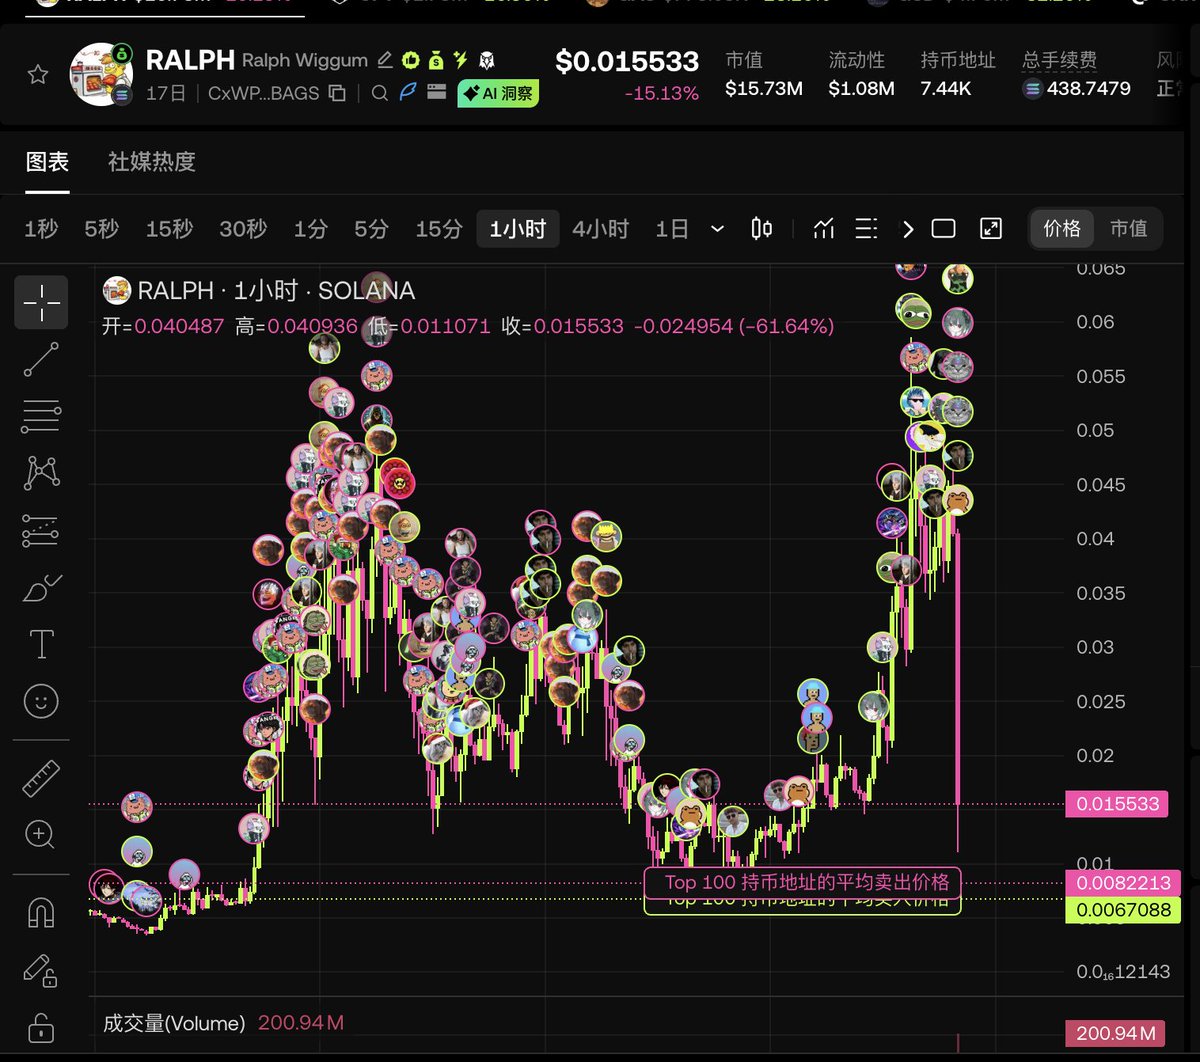Switch chart display to 价格
Image resolution: width=1200 pixels, height=1062 pixels.
point(1062,229)
